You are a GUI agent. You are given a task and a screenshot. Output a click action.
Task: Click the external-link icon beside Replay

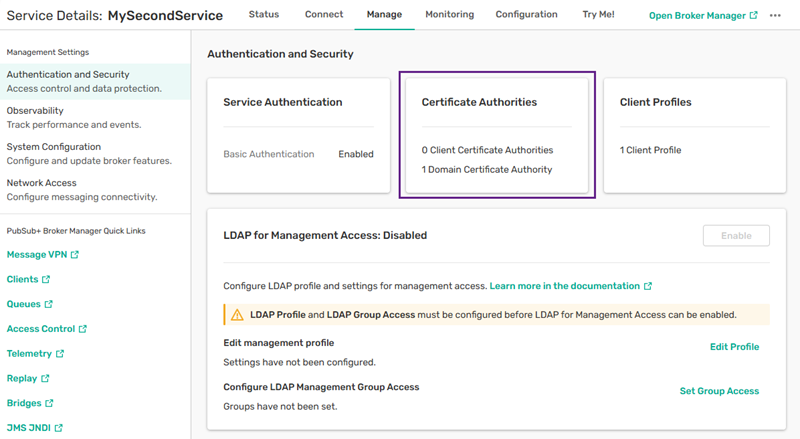point(45,379)
